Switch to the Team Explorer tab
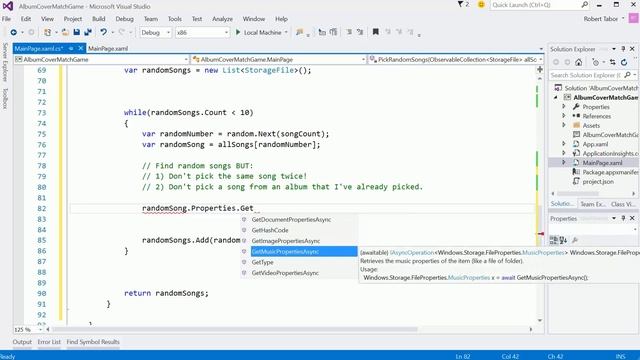Viewport: 640px width, 360px height. 593,204
